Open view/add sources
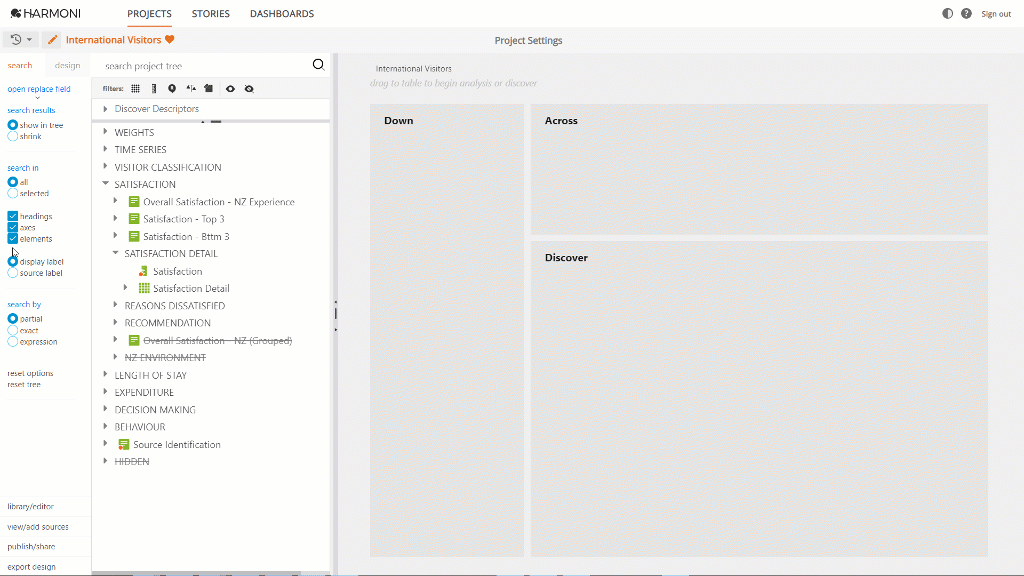The width and height of the screenshot is (1024, 576). [38, 527]
